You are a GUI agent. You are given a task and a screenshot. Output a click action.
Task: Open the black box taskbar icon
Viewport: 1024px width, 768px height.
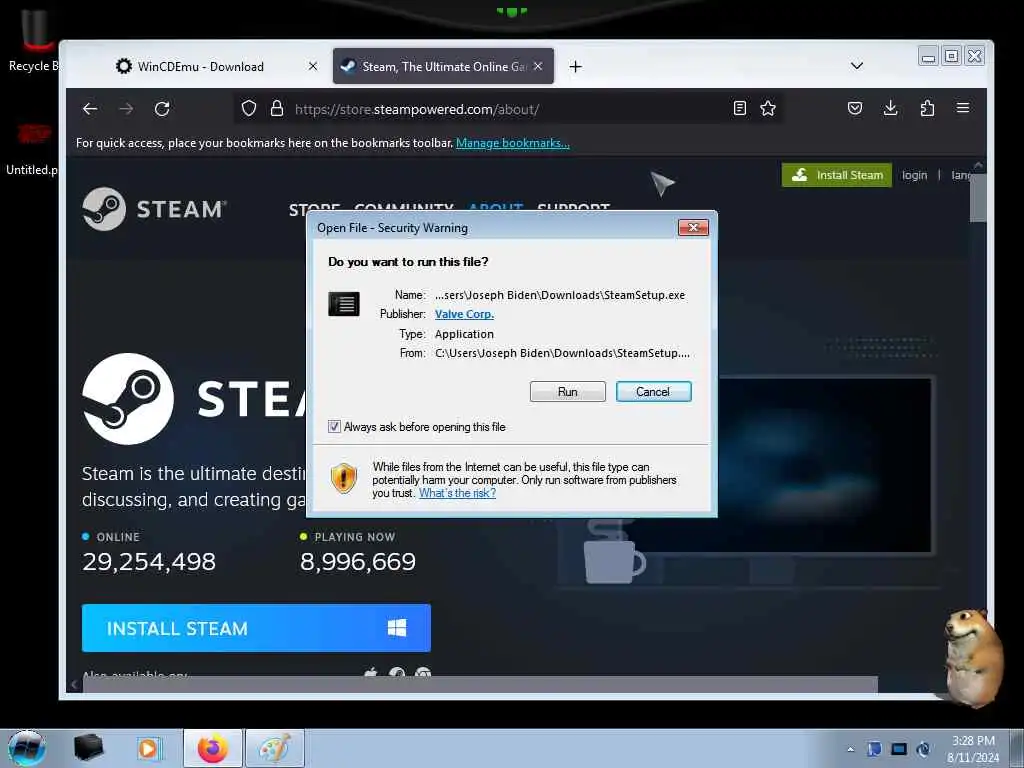click(x=89, y=748)
